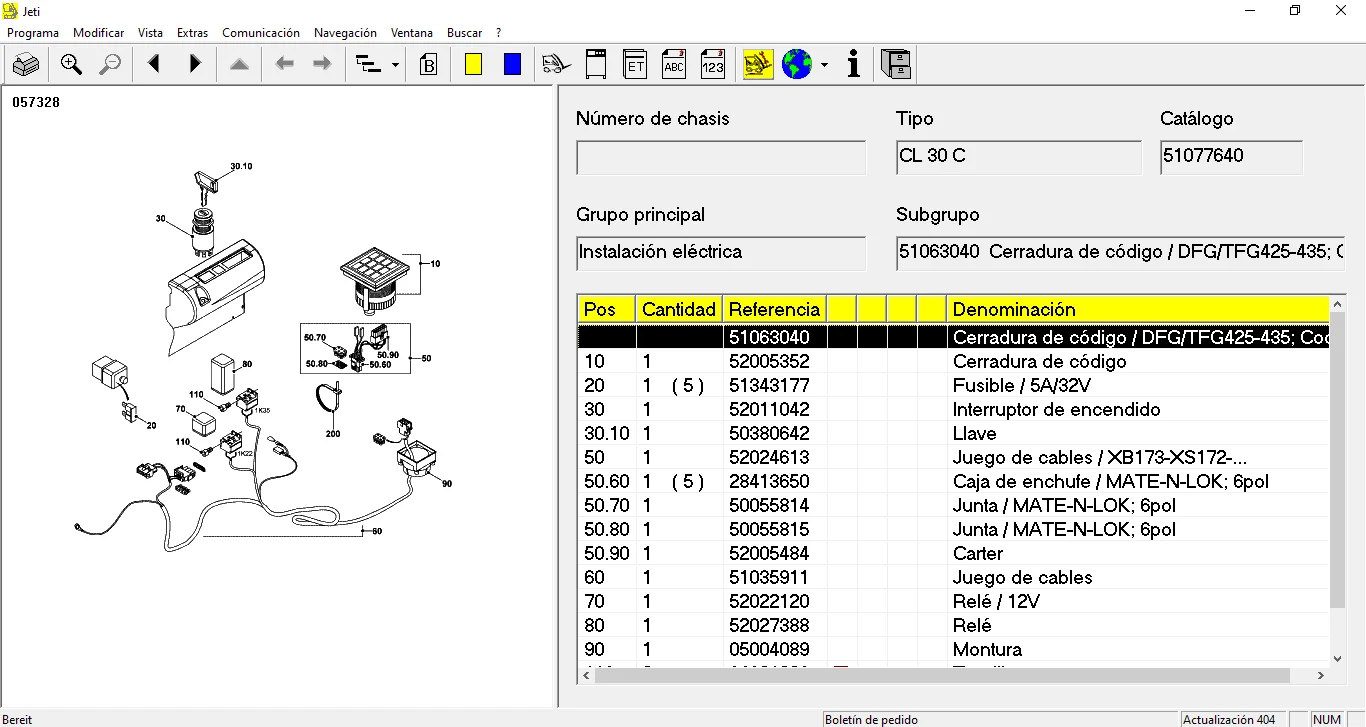1366x727 pixels.
Task: Click the Referencia column header
Action: pos(775,309)
